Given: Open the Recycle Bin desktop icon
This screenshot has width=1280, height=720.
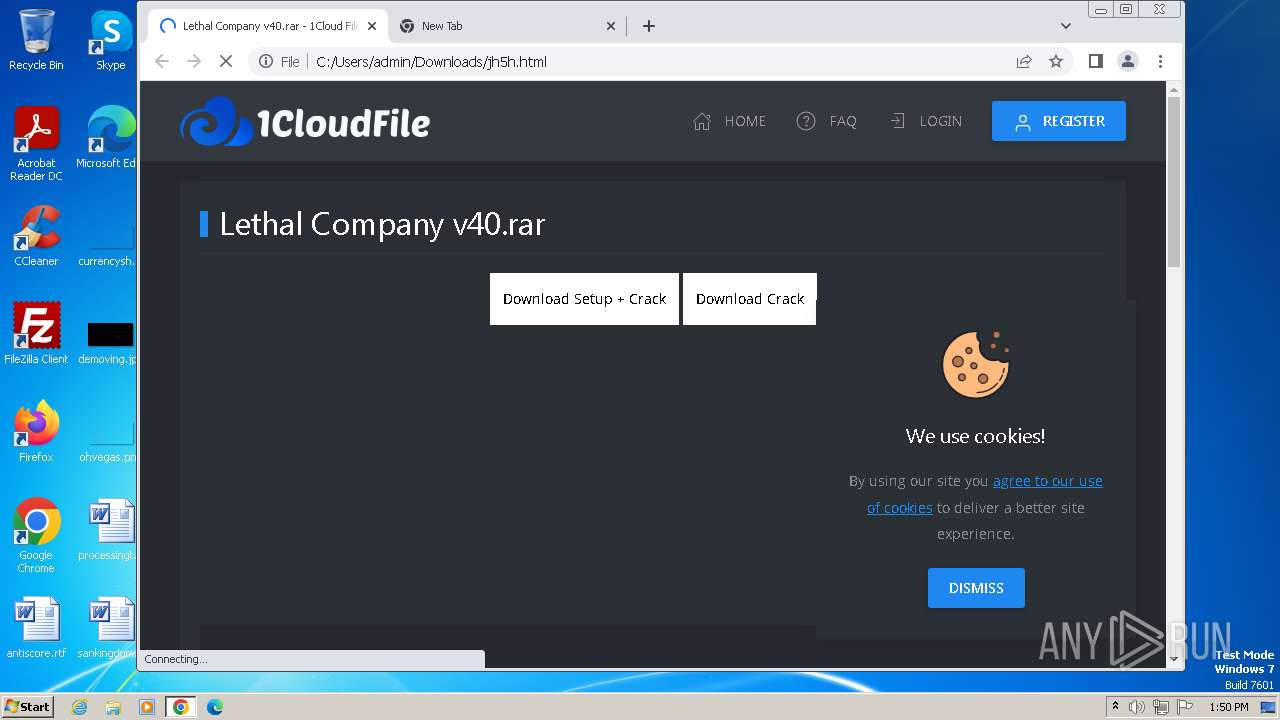Looking at the screenshot, I should point(36,40).
